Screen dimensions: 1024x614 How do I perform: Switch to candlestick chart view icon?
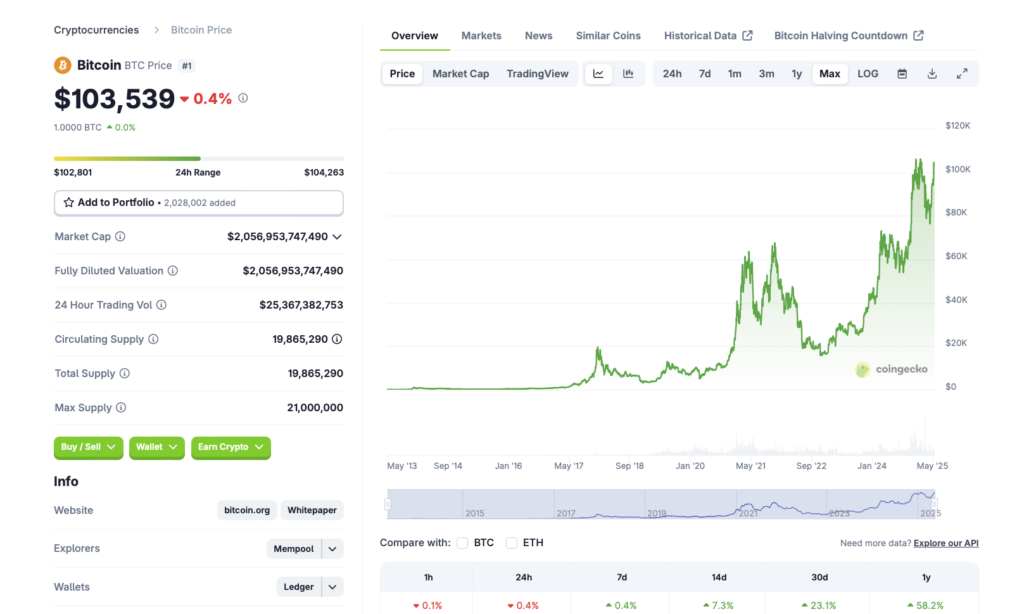pos(628,74)
